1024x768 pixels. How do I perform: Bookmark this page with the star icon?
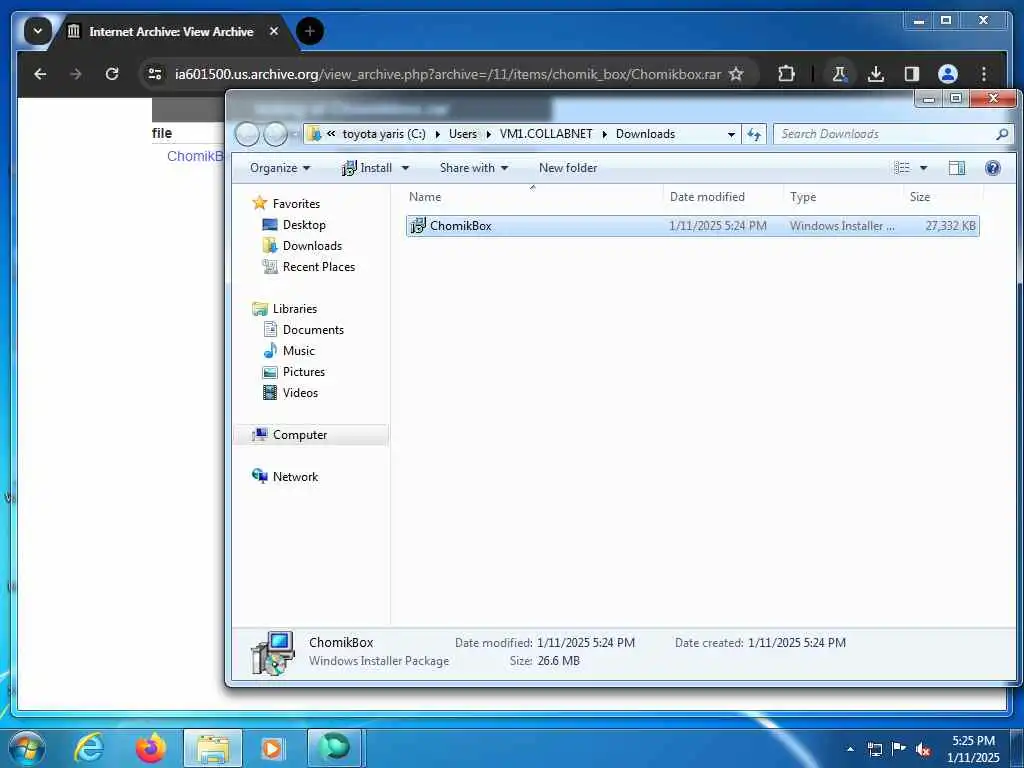(736, 74)
